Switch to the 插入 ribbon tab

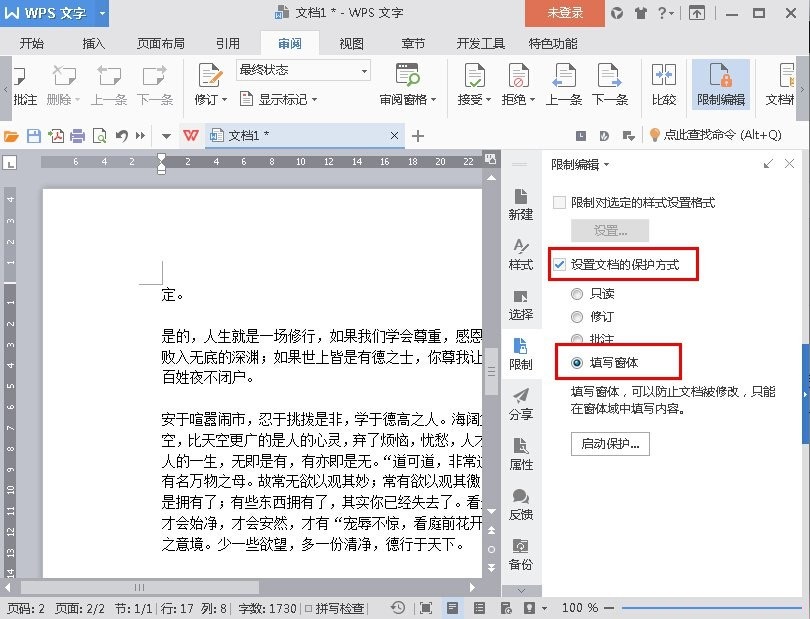(92, 42)
